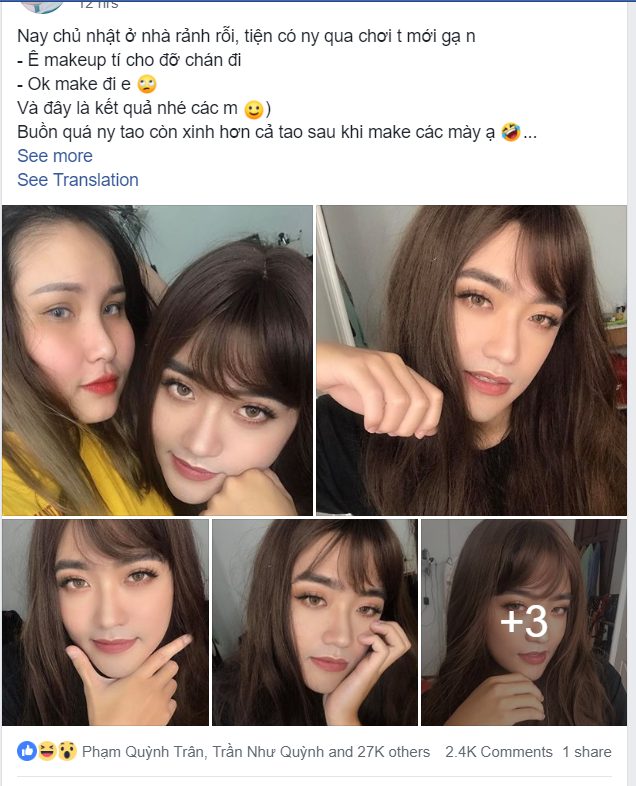636x786 pixels.
Task: View the "27K others" reactions list
Action: tap(394, 752)
